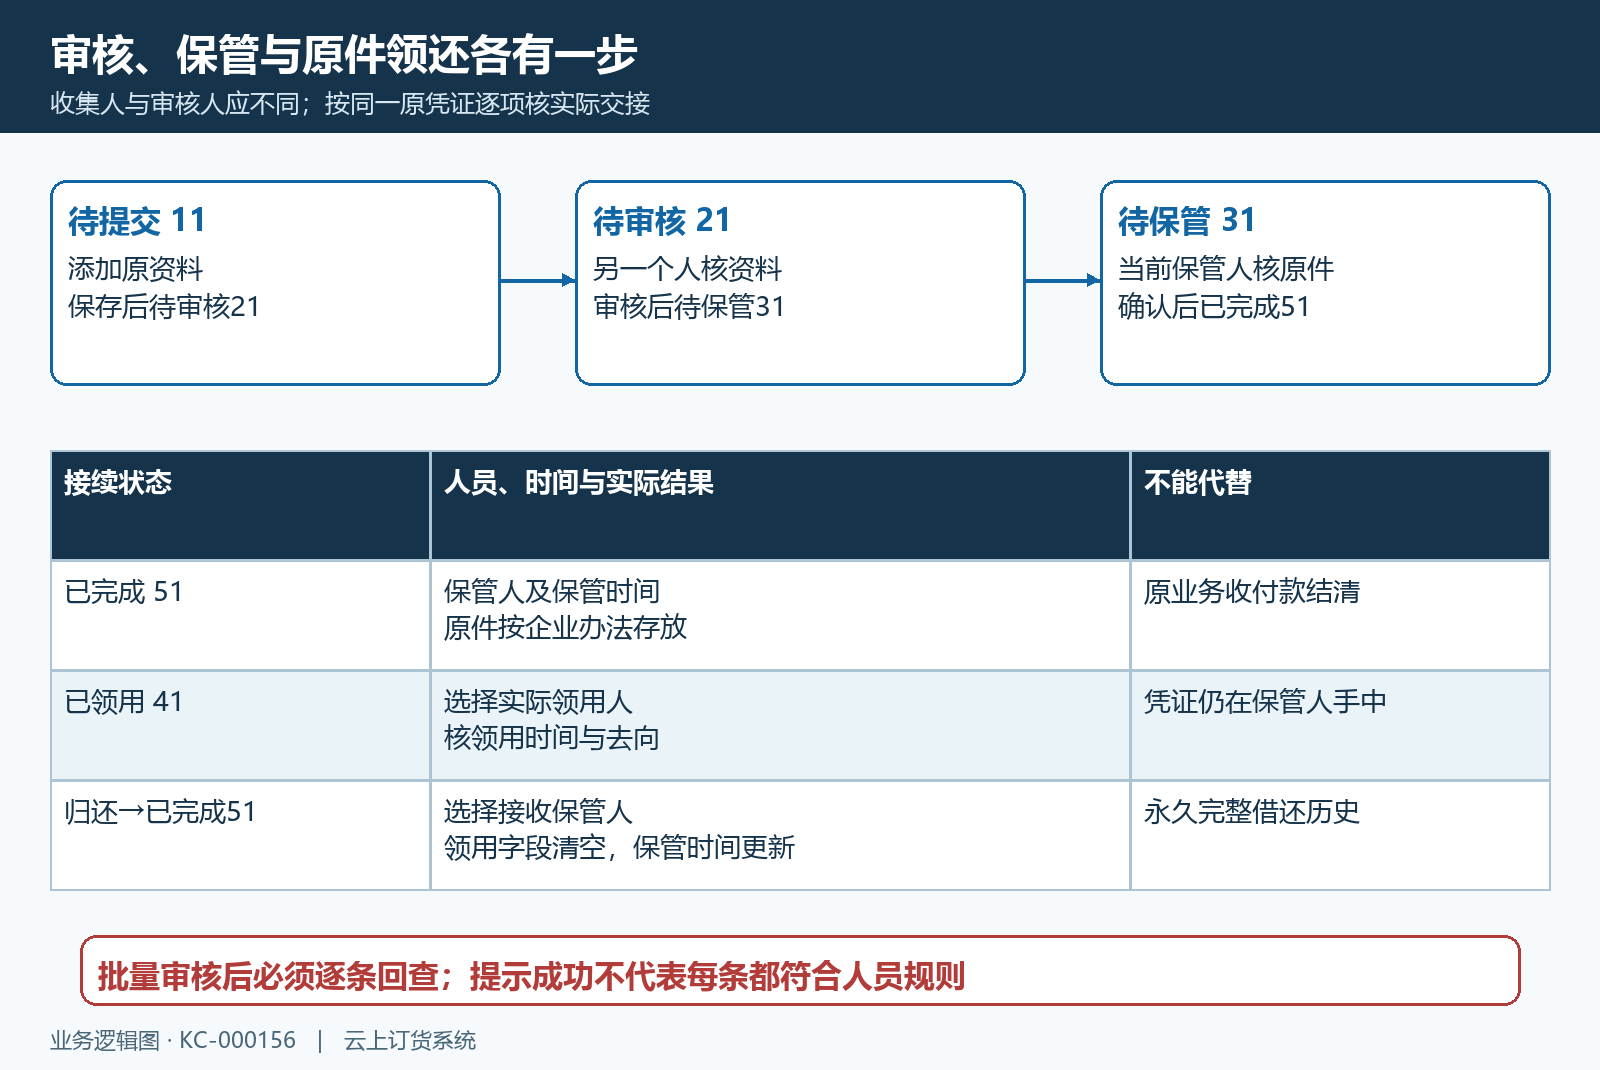Click the 待保管 31 card heading

tap(1186, 221)
